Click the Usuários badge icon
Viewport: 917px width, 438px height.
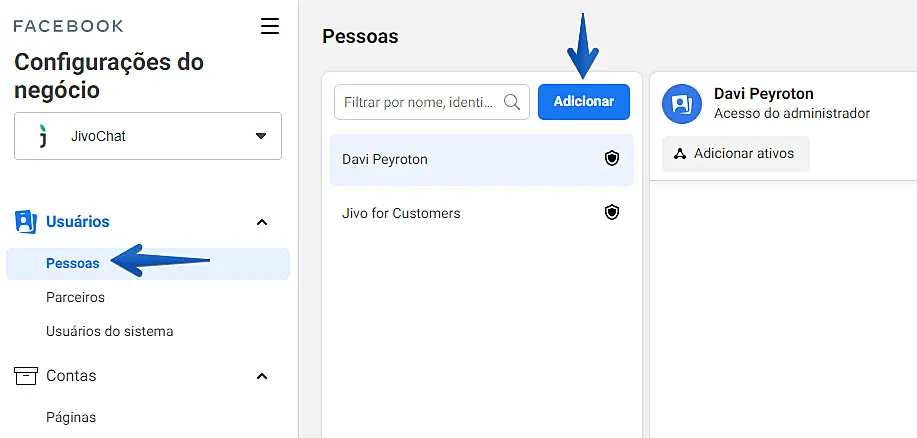tap(26, 222)
